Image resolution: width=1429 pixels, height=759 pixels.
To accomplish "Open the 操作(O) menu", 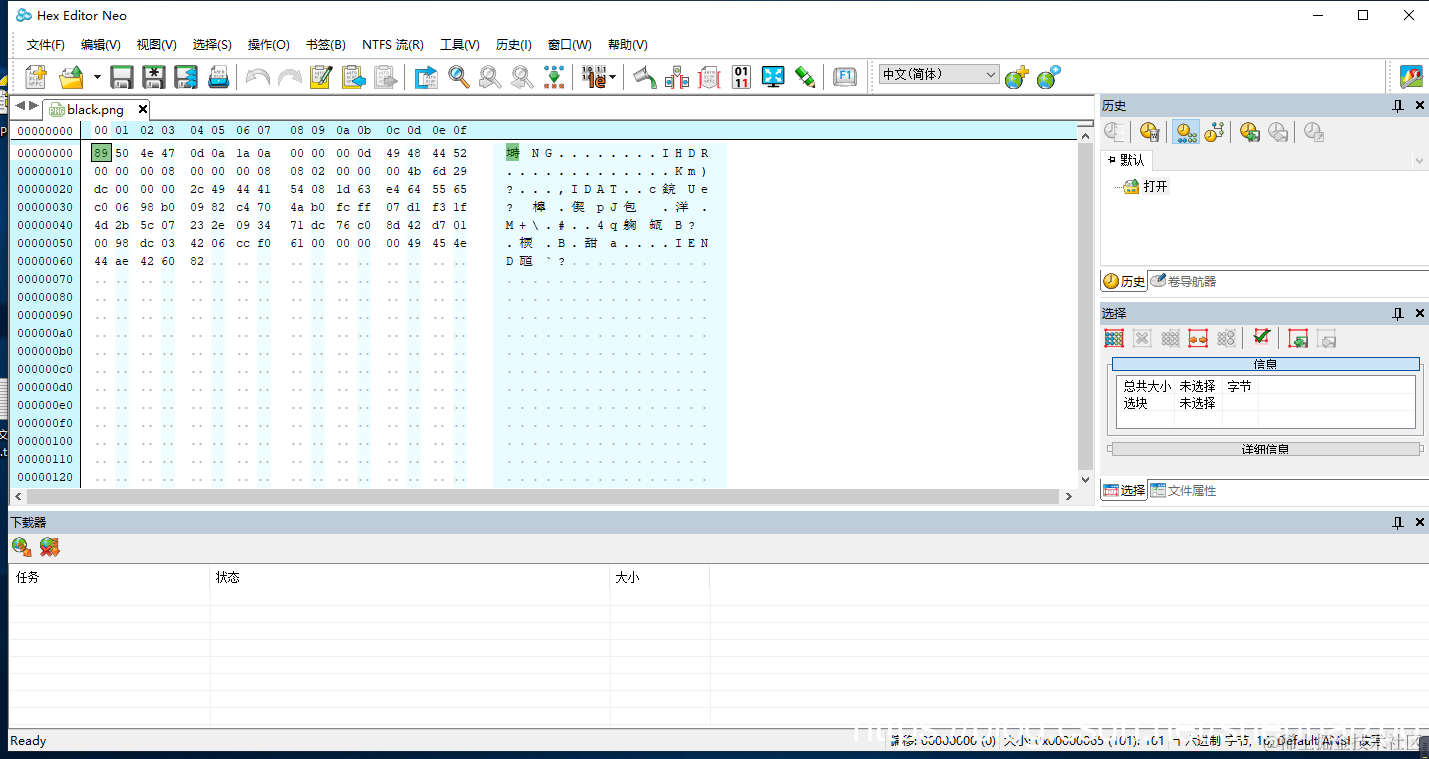I will pos(269,45).
